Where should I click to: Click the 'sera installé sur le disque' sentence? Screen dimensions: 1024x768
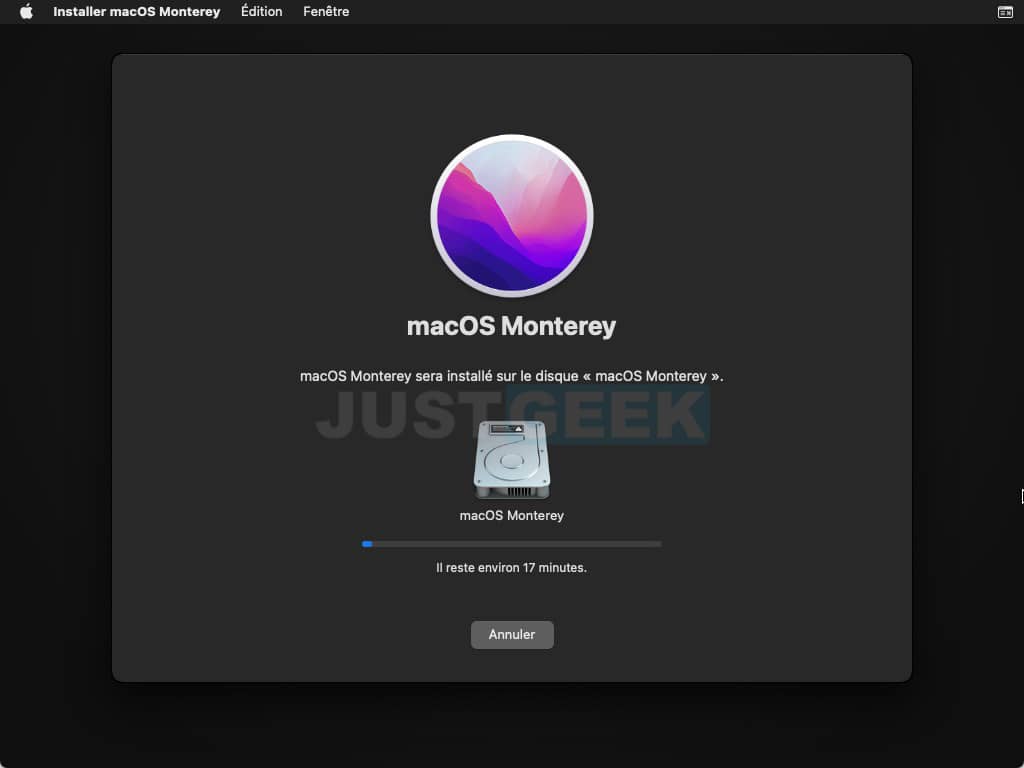point(511,376)
